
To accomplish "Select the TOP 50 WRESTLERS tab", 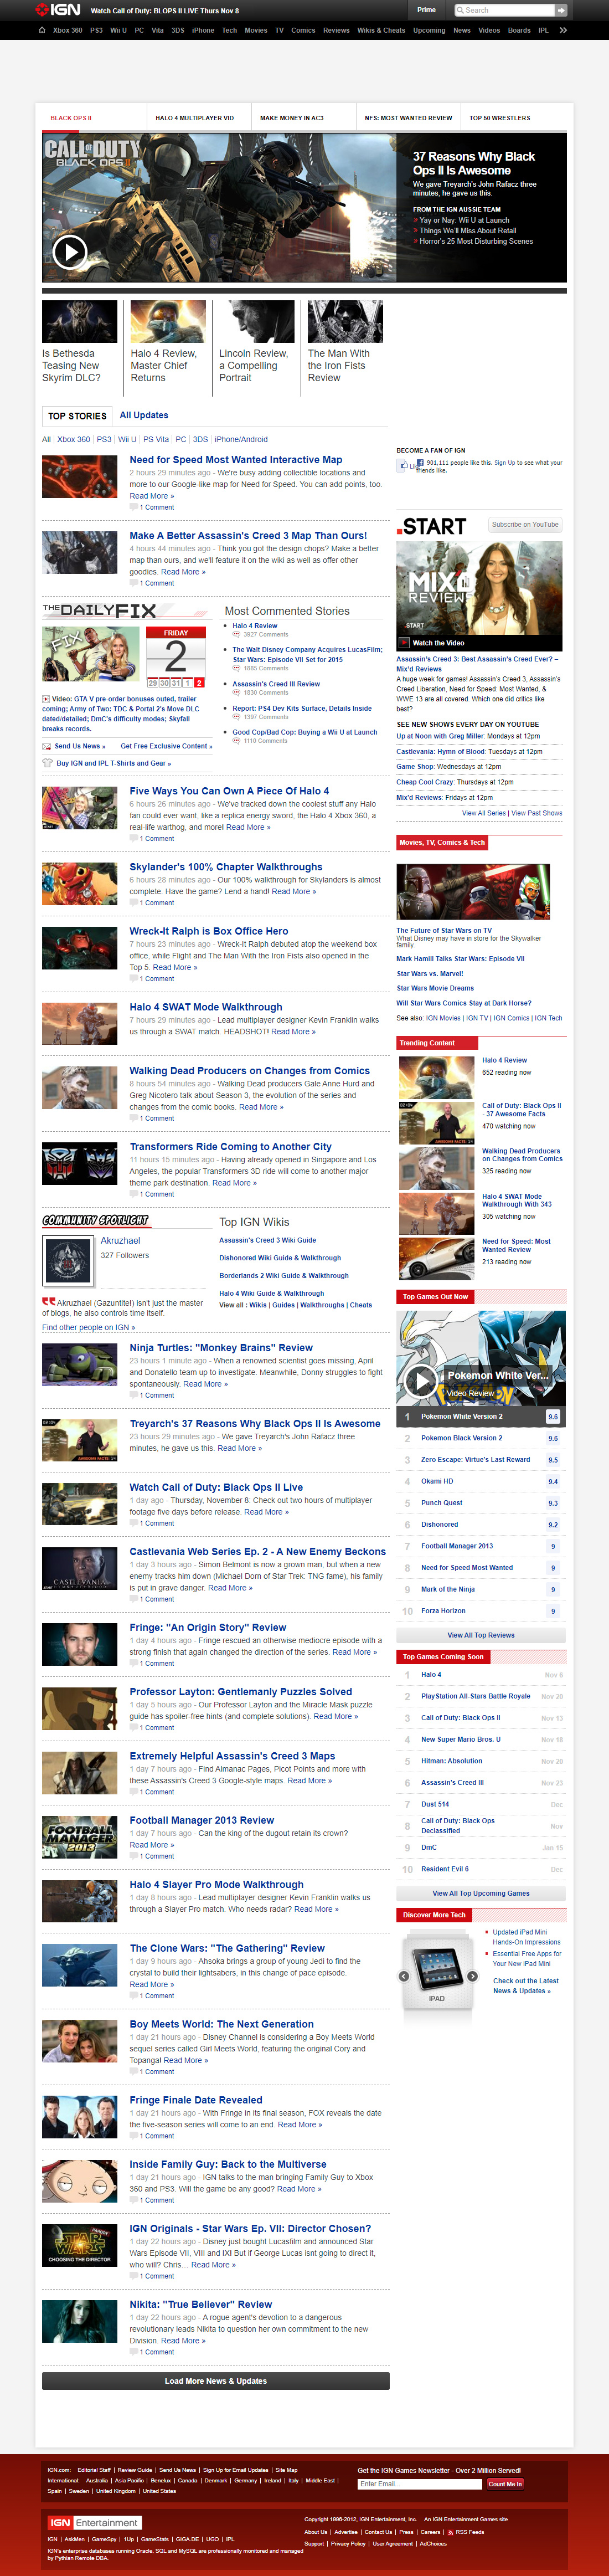I will coord(514,118).
